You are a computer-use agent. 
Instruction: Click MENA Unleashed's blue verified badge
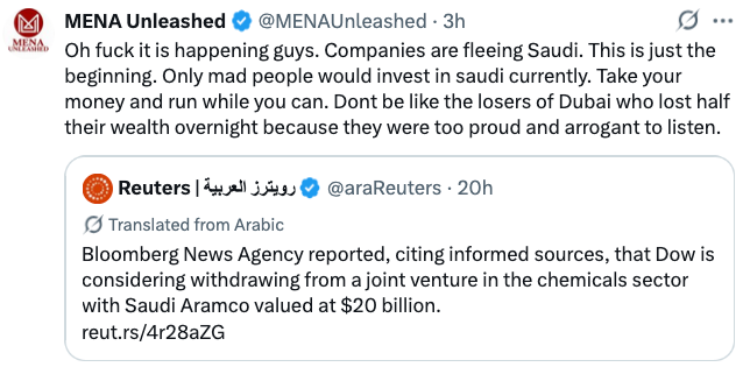click(242, 22)
